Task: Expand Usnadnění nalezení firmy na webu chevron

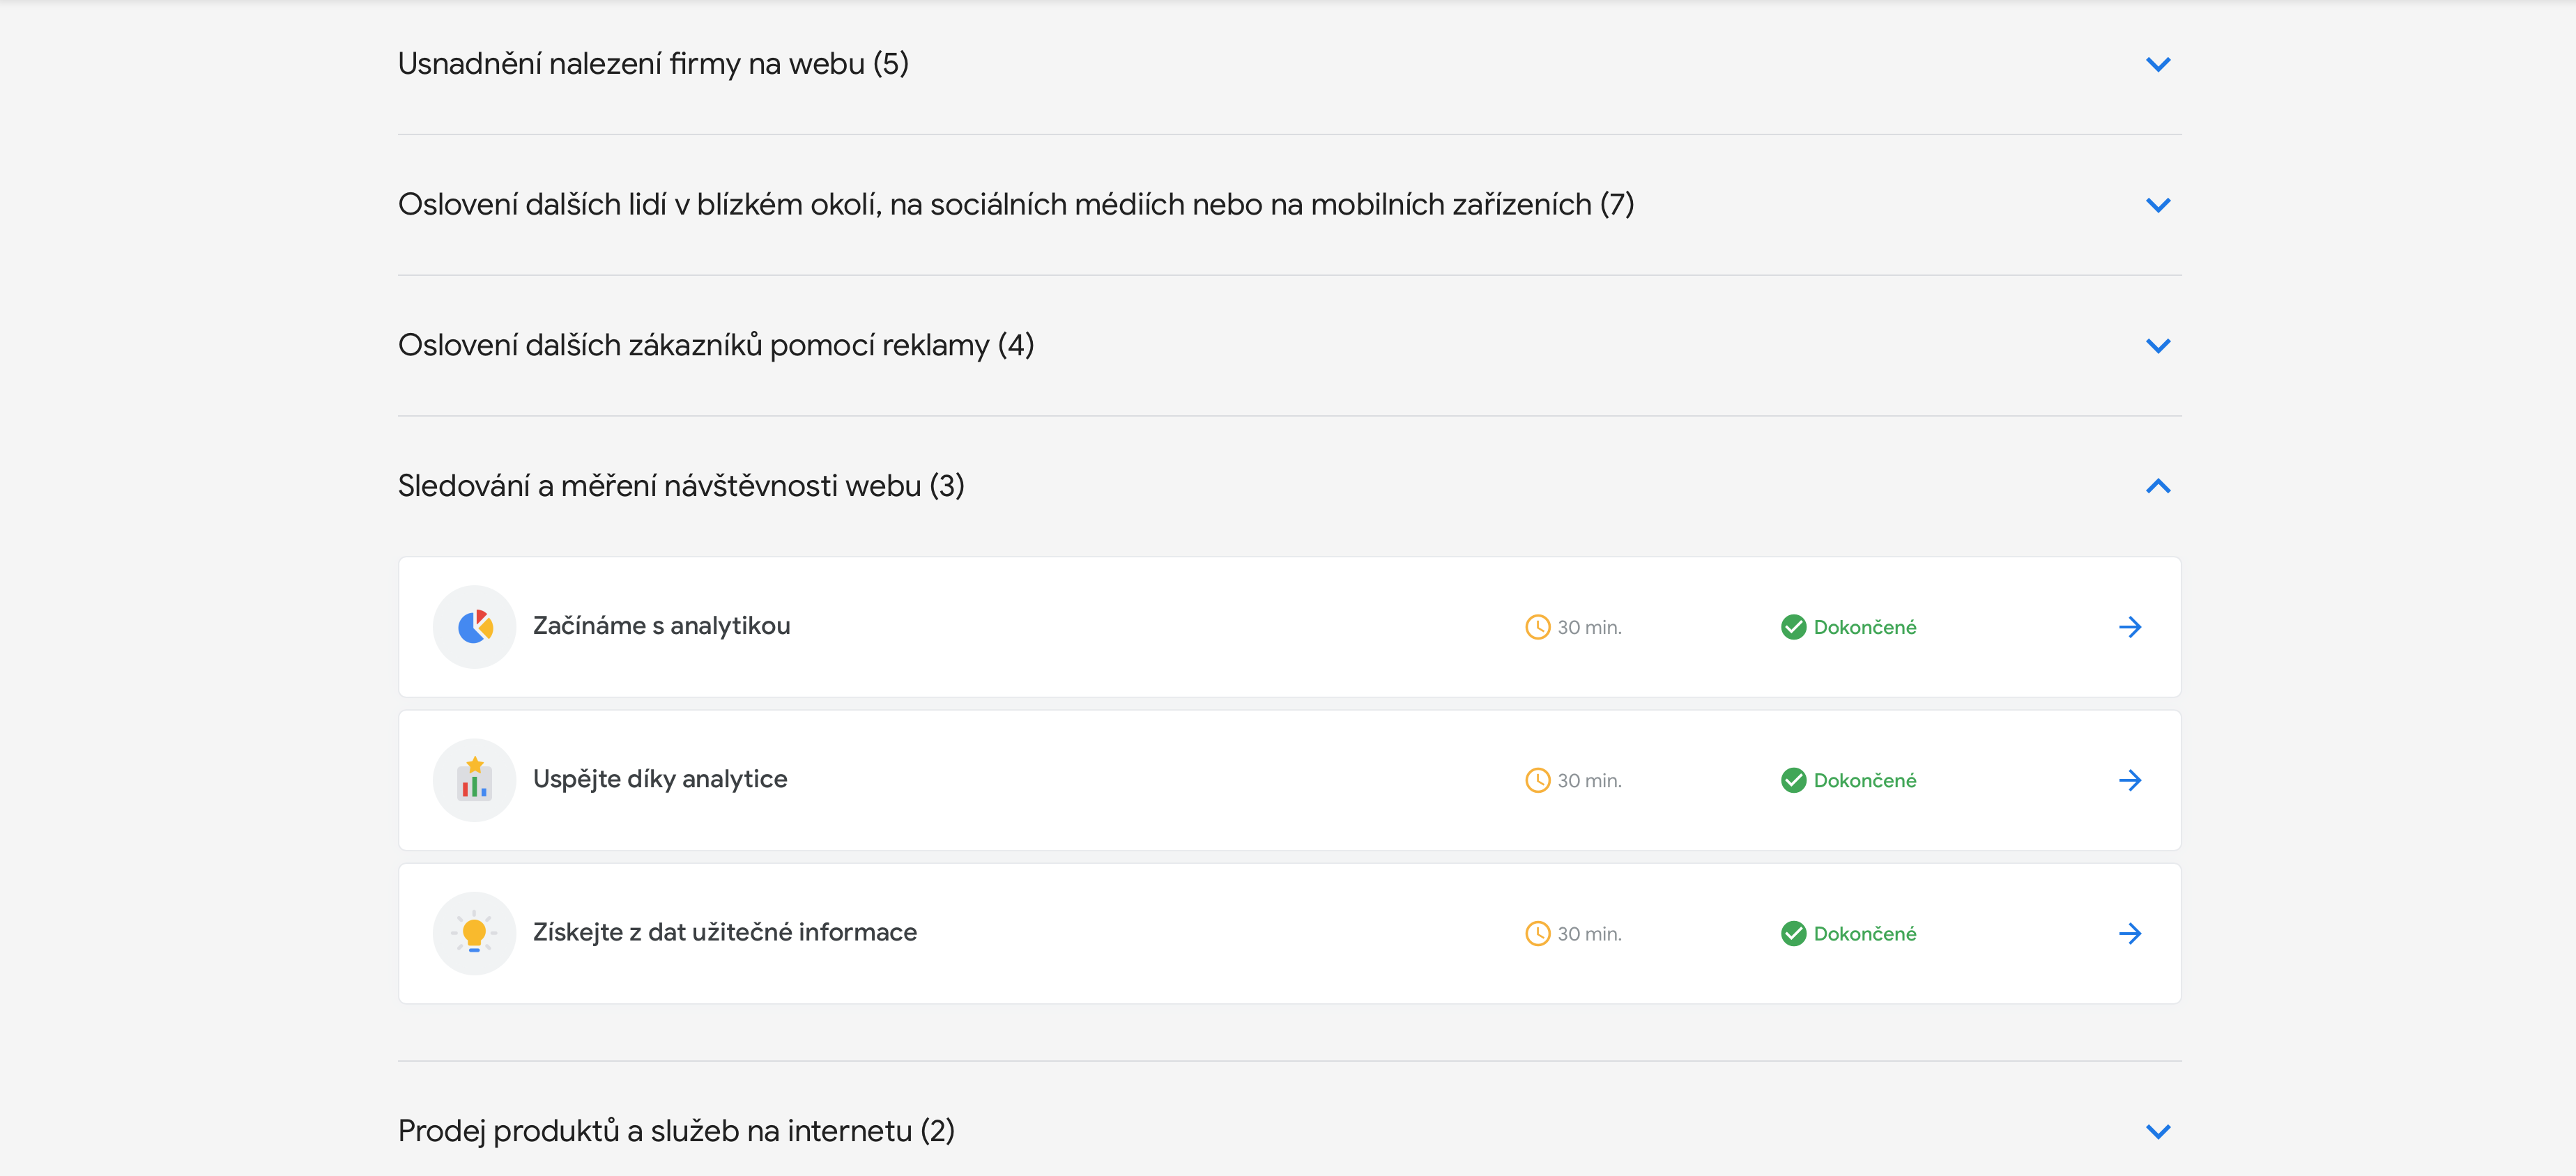Action: tap(2158, 65)
